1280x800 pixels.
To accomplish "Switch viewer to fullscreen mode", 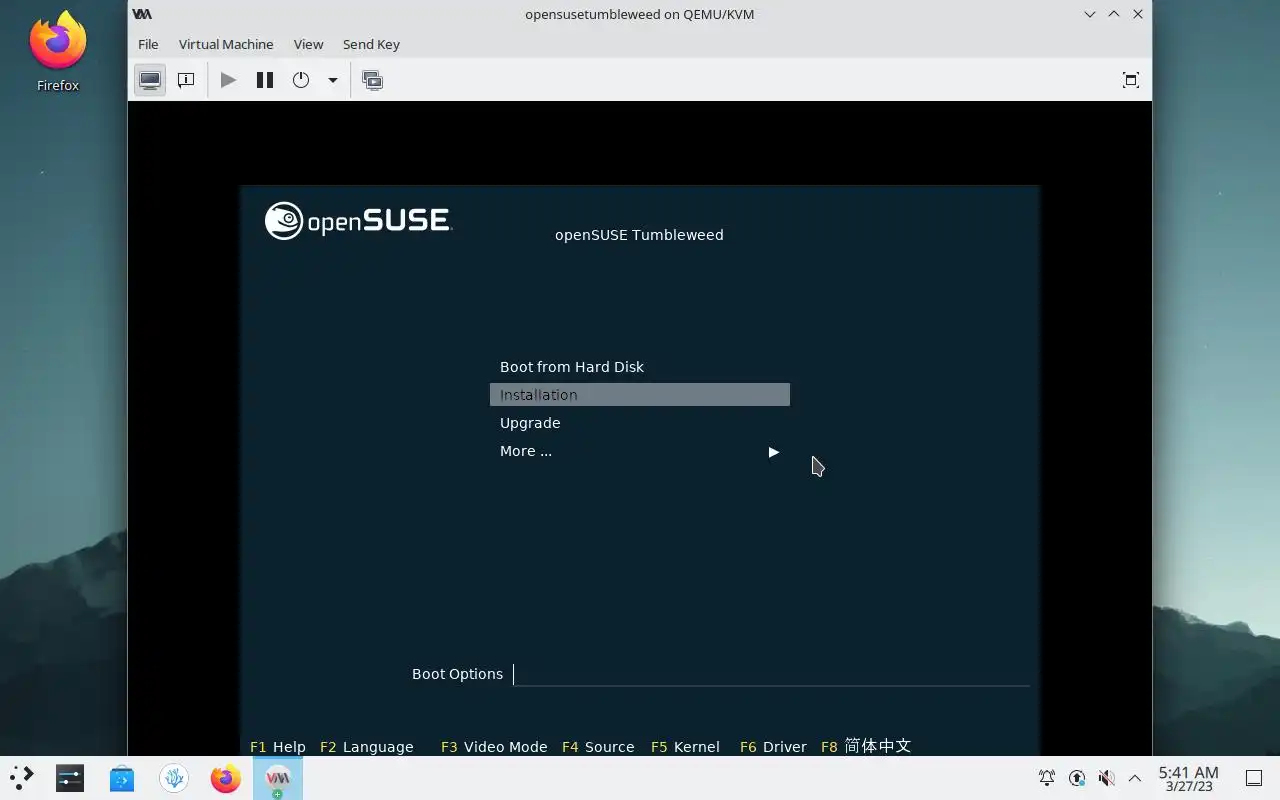I will click(x=1131, y=80).
